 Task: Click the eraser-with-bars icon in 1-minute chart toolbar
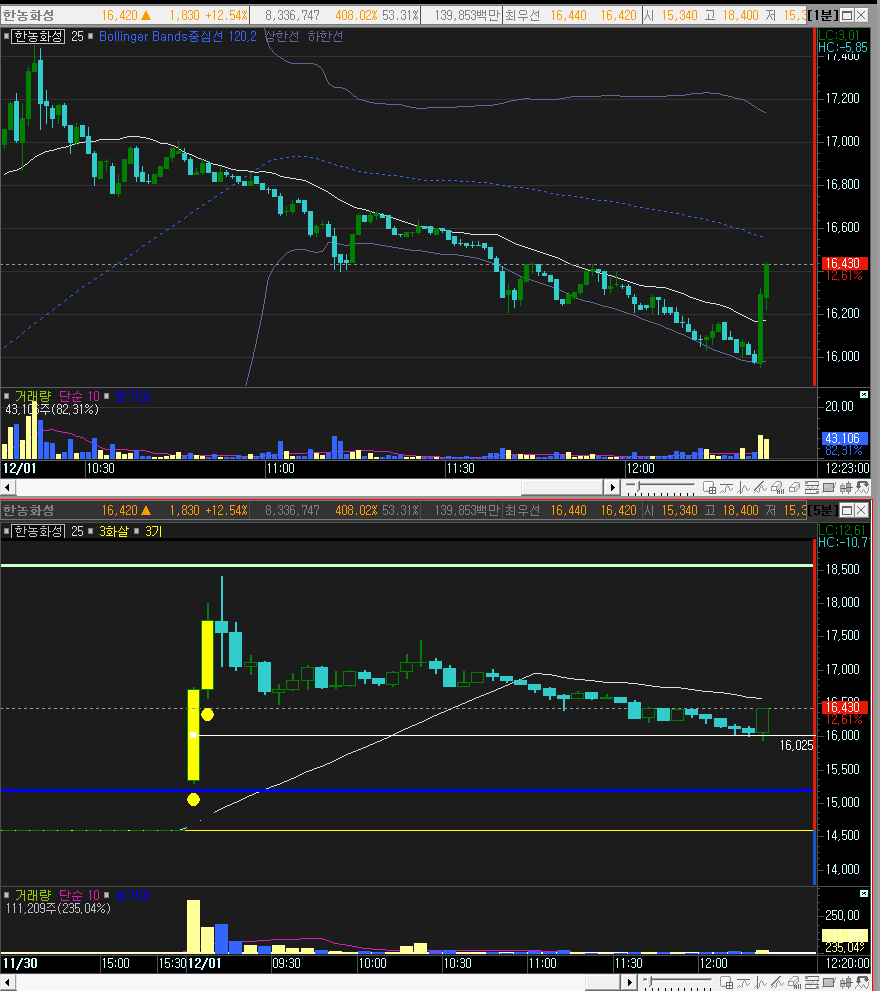[x=778, y=487]
